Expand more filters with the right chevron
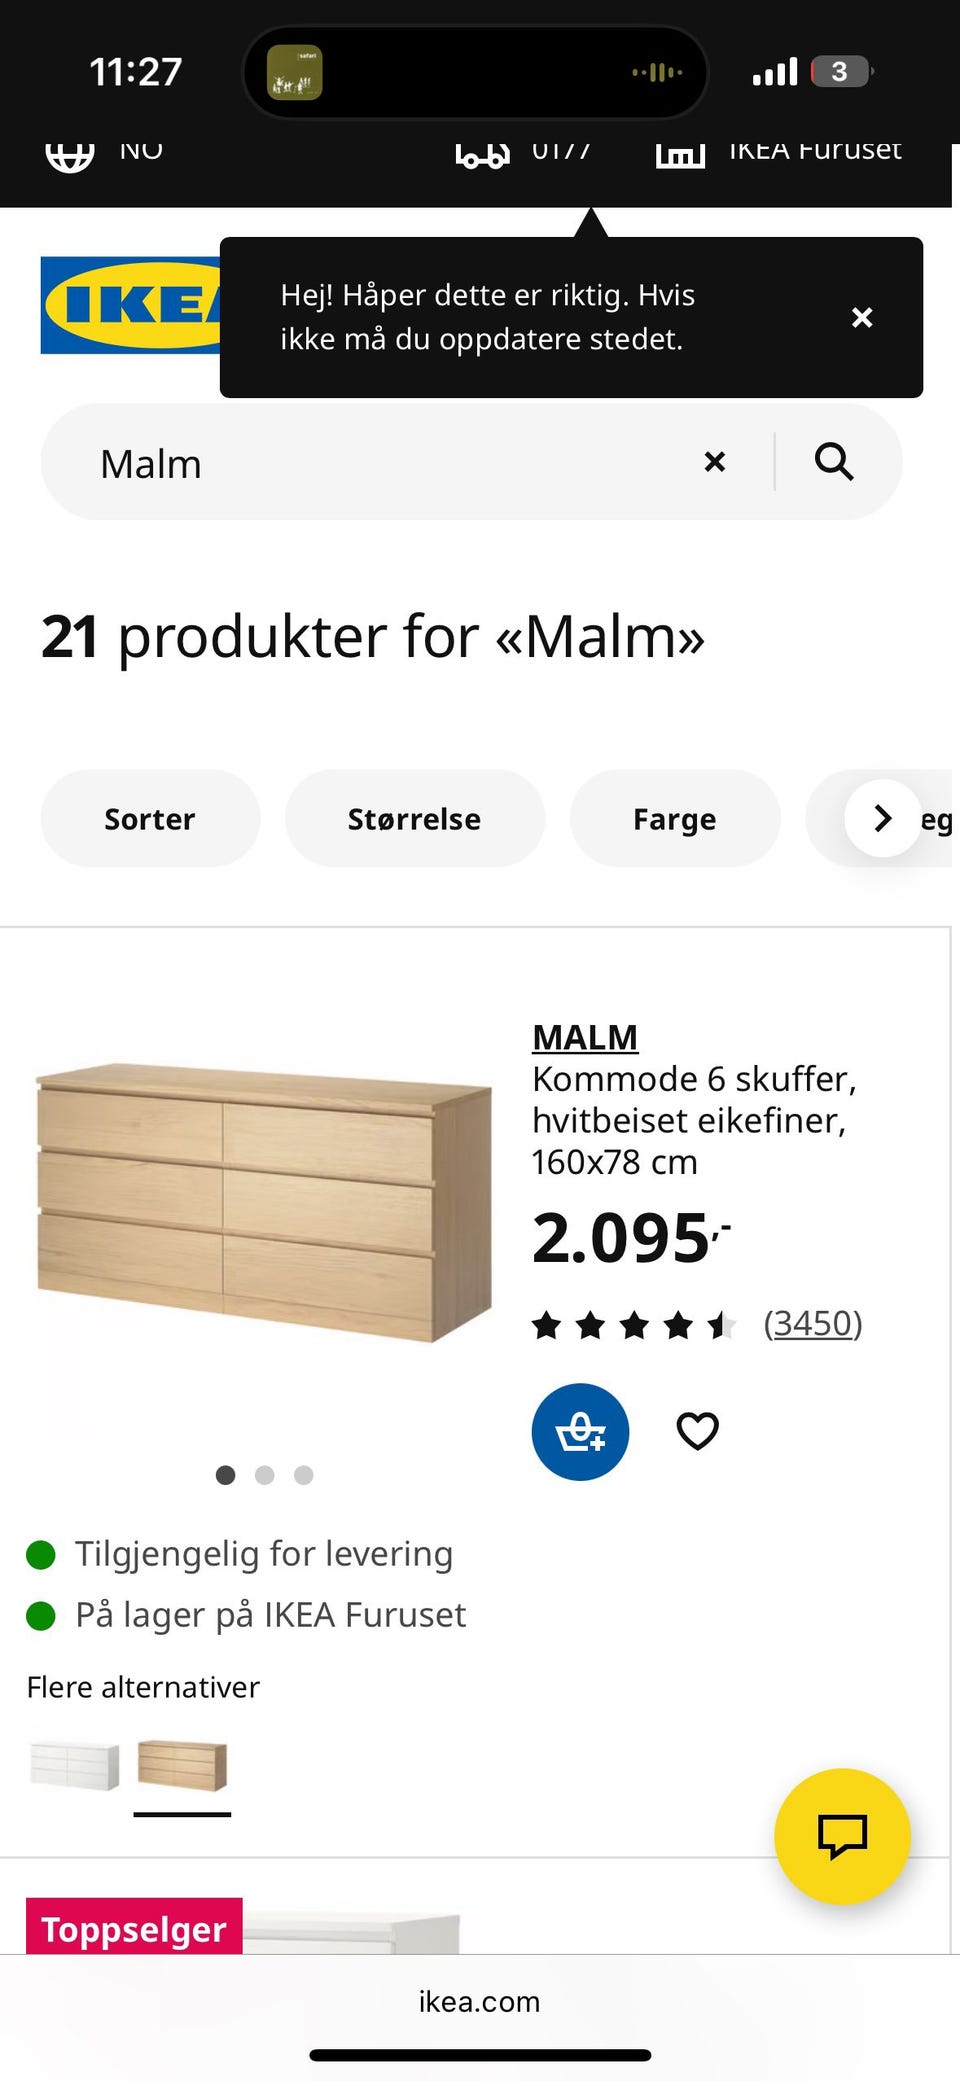The image size is (960, 2081). pyautogui.click(x=882, y=818)
